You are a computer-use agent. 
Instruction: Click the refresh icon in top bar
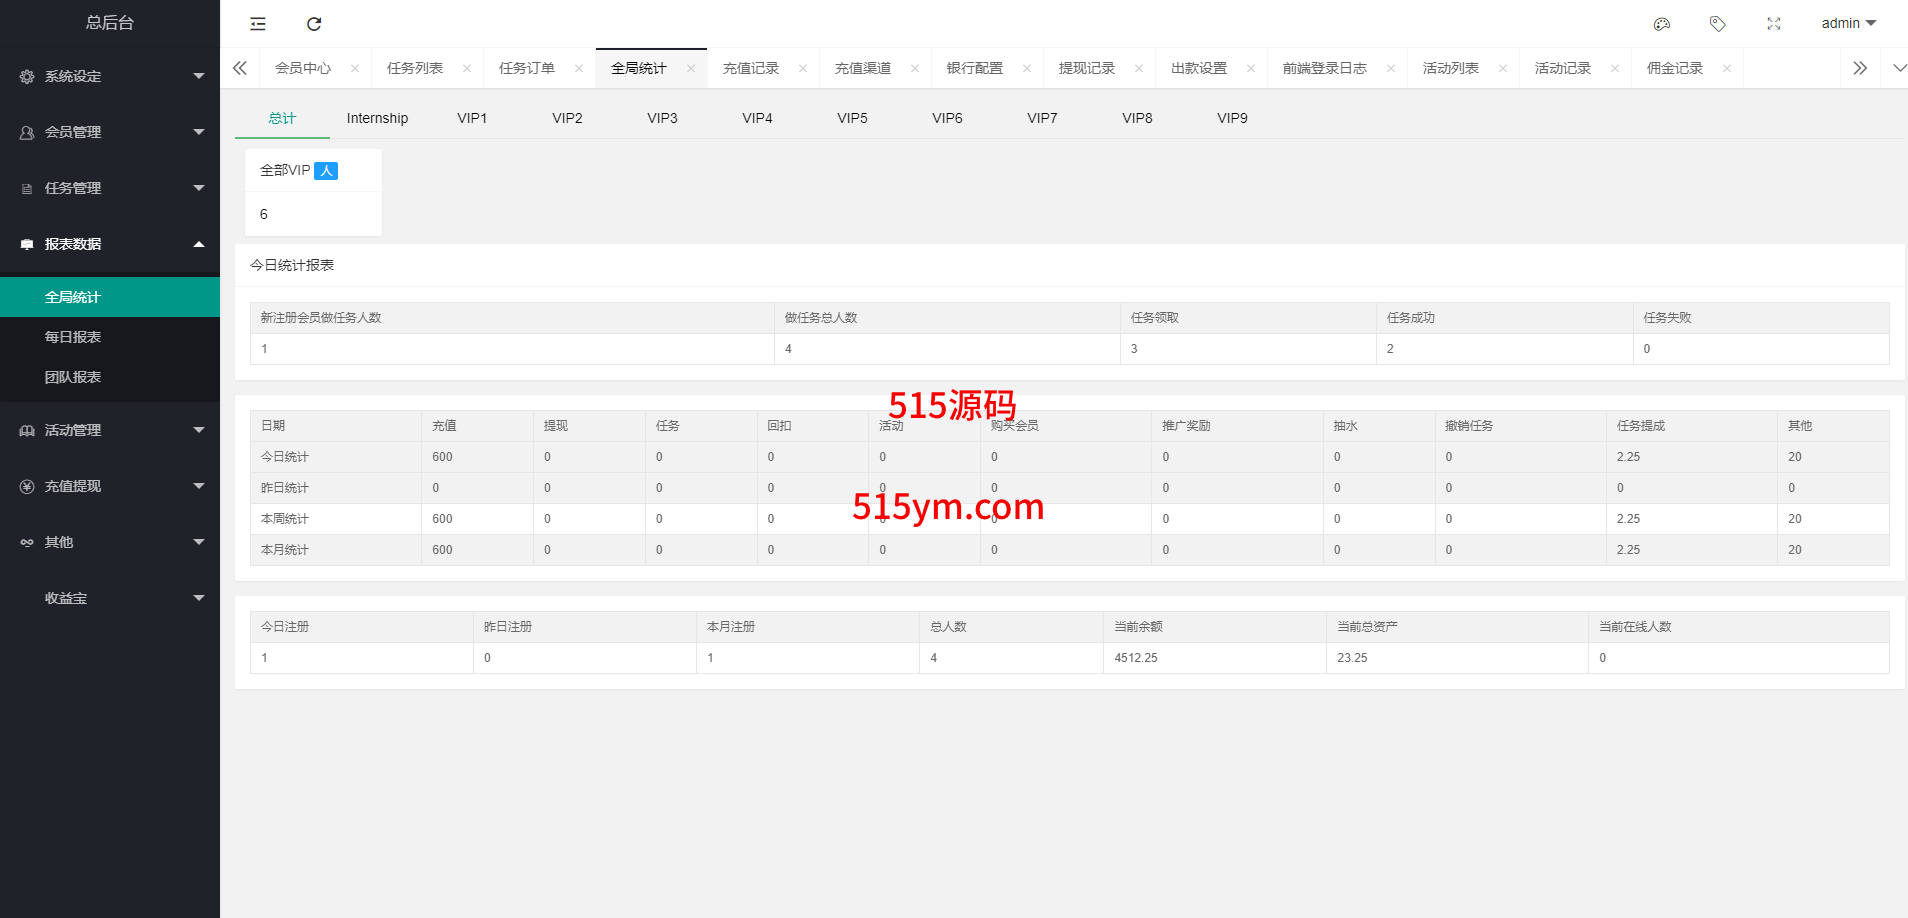pos(314,24)
